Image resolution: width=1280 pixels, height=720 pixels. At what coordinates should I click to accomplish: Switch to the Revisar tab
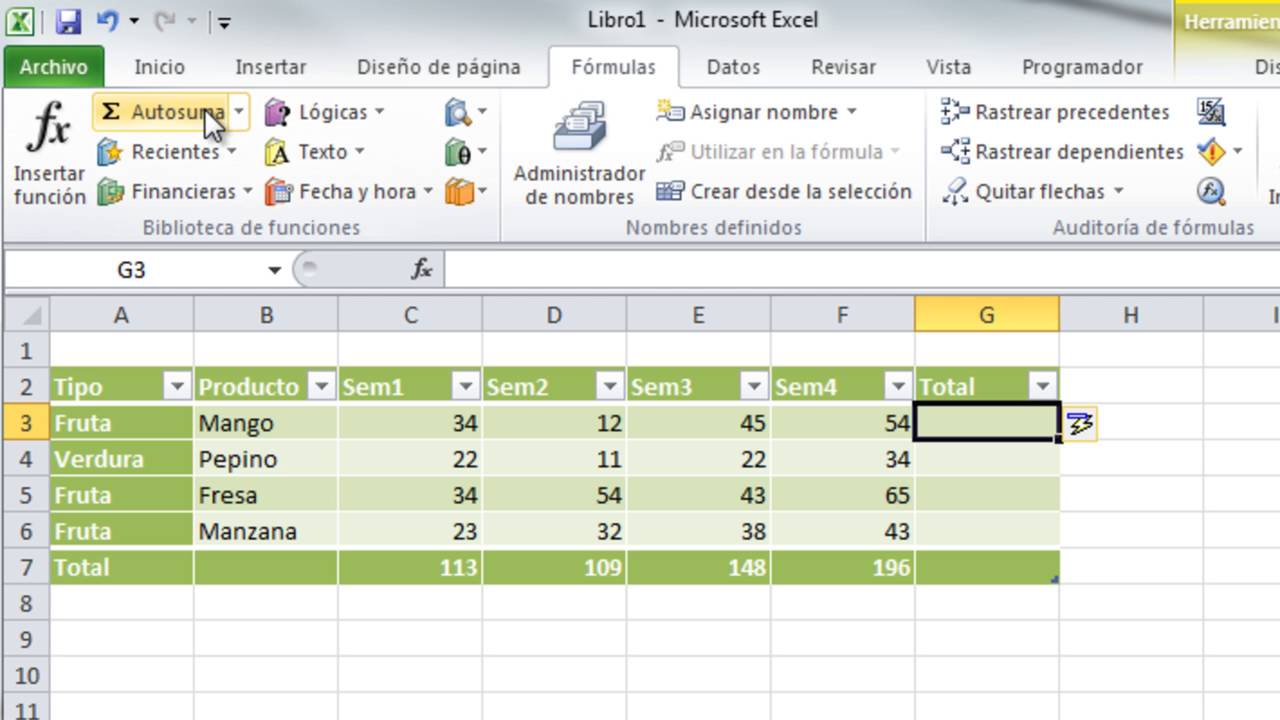[844, 67]
